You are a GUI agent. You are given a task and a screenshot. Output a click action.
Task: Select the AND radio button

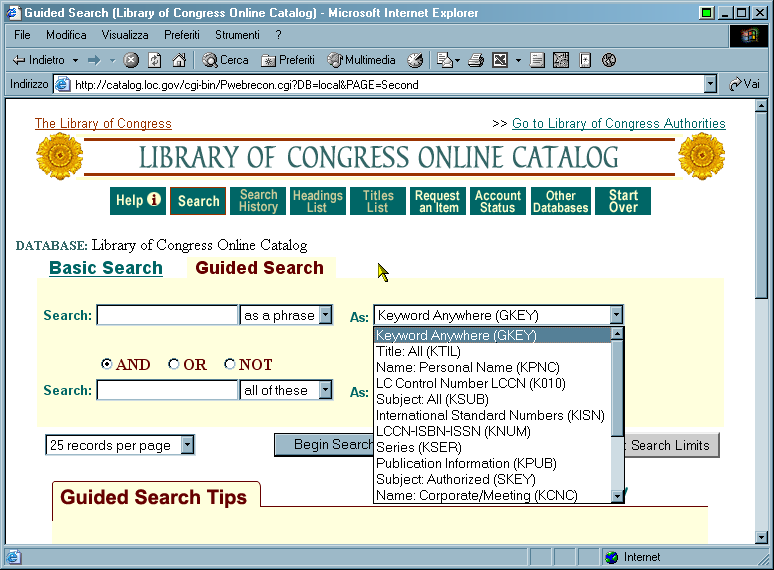(x=106, y=364)
